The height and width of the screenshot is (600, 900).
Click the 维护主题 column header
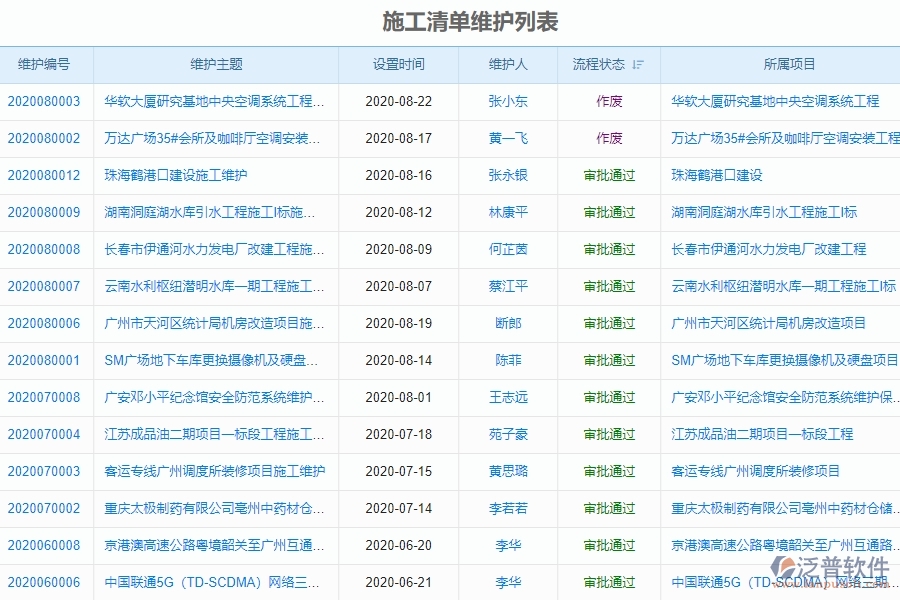213,64
